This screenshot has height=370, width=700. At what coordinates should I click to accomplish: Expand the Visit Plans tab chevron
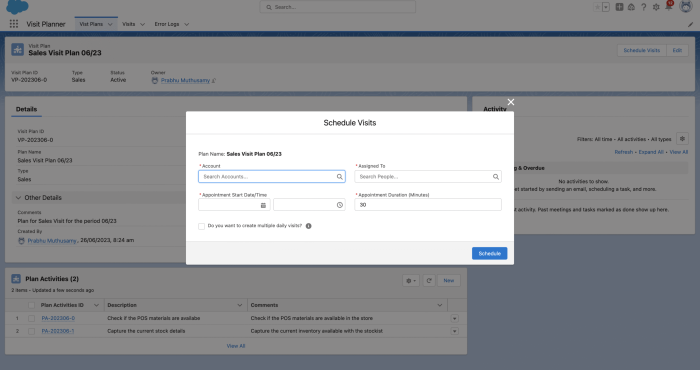click(110, 25)
